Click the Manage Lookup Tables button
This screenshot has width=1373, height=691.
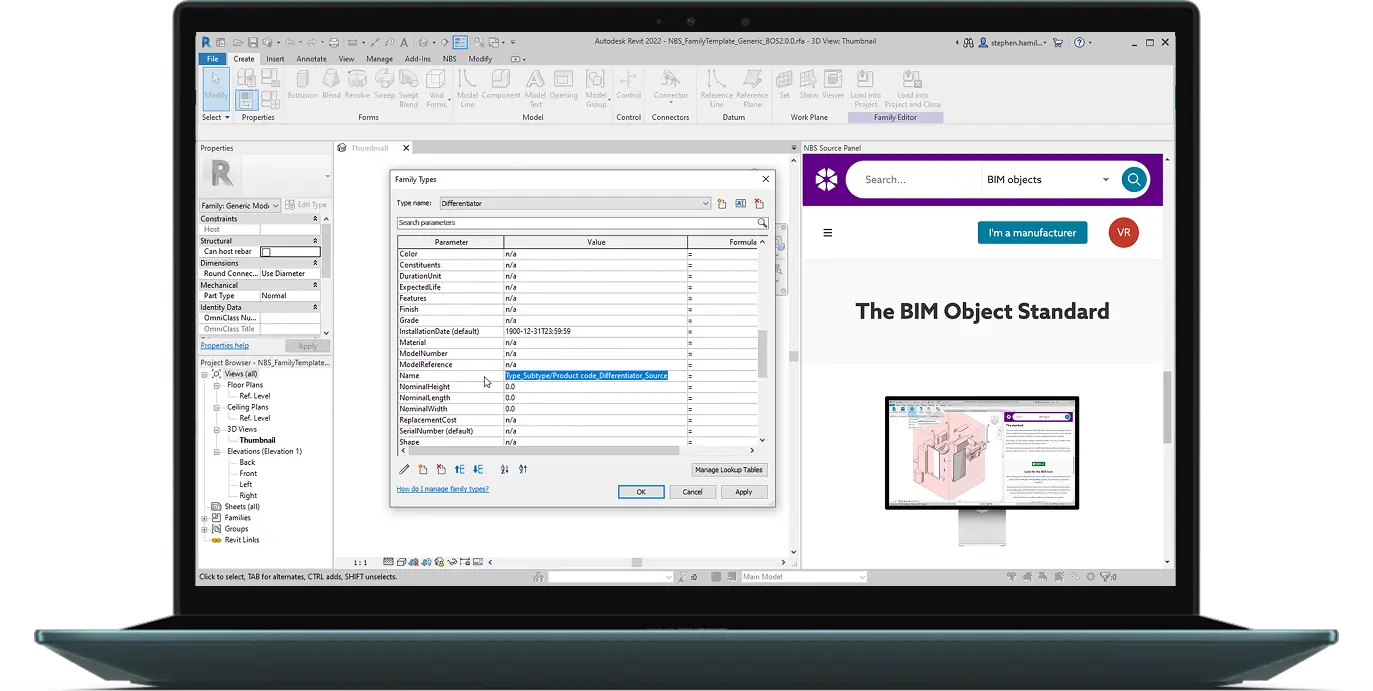pyautogui.click(x=728, y=469)
